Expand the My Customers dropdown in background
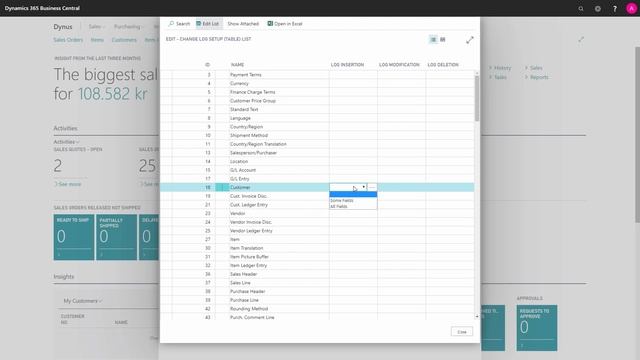The image size is (640, 360). point(83,301)
